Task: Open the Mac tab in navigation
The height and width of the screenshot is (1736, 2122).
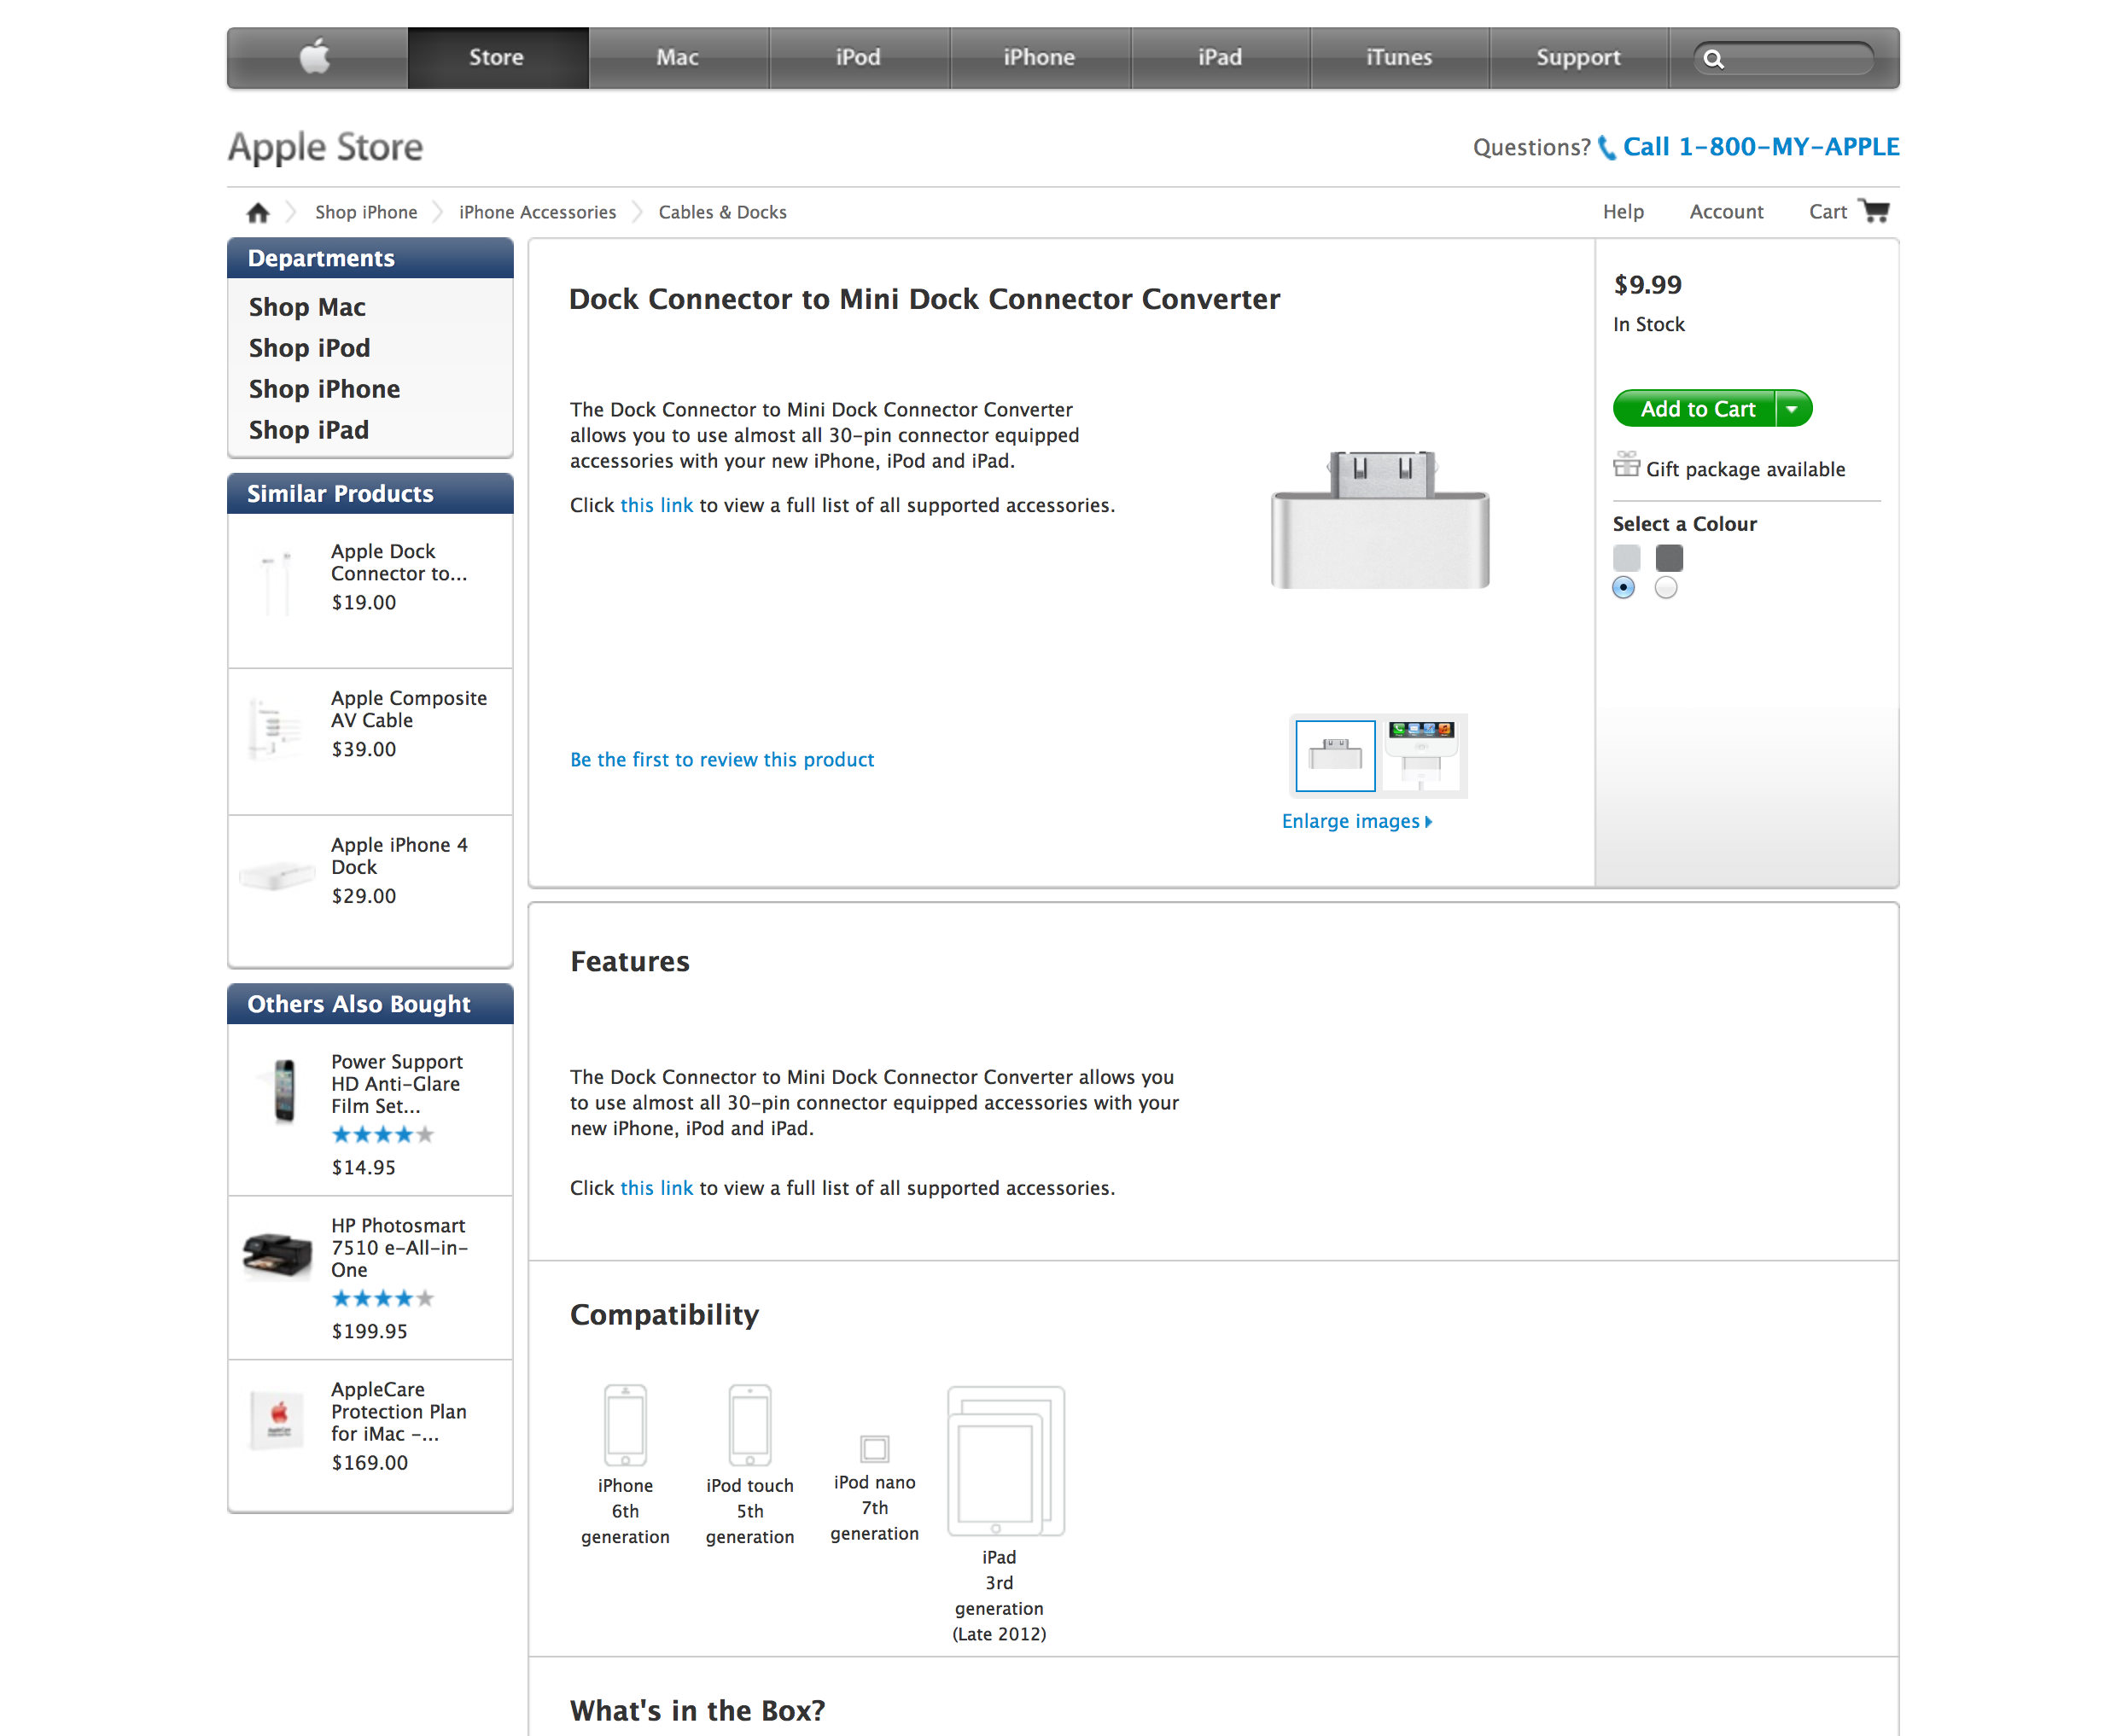Action: coord(677,58)
